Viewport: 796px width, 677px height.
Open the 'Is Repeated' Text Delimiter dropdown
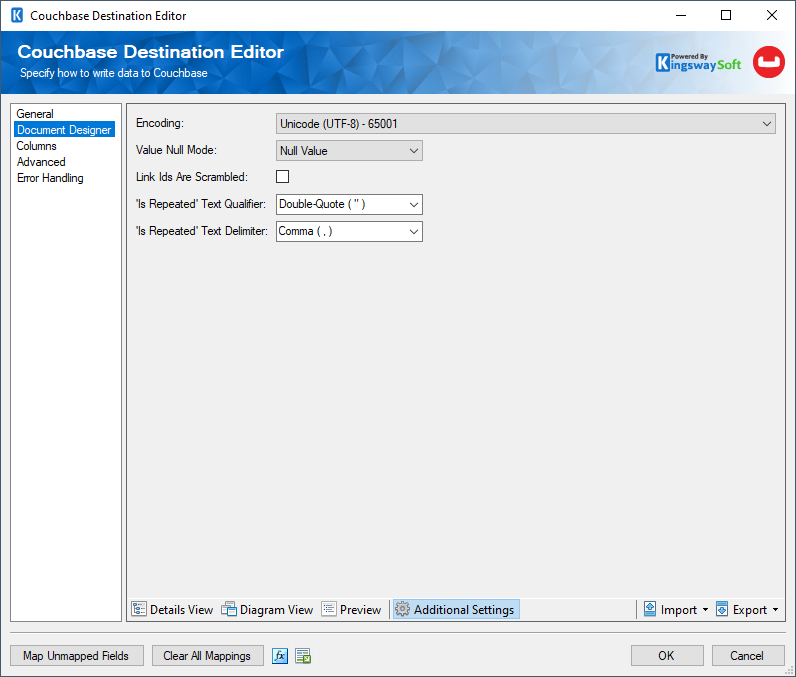[349, 231]
